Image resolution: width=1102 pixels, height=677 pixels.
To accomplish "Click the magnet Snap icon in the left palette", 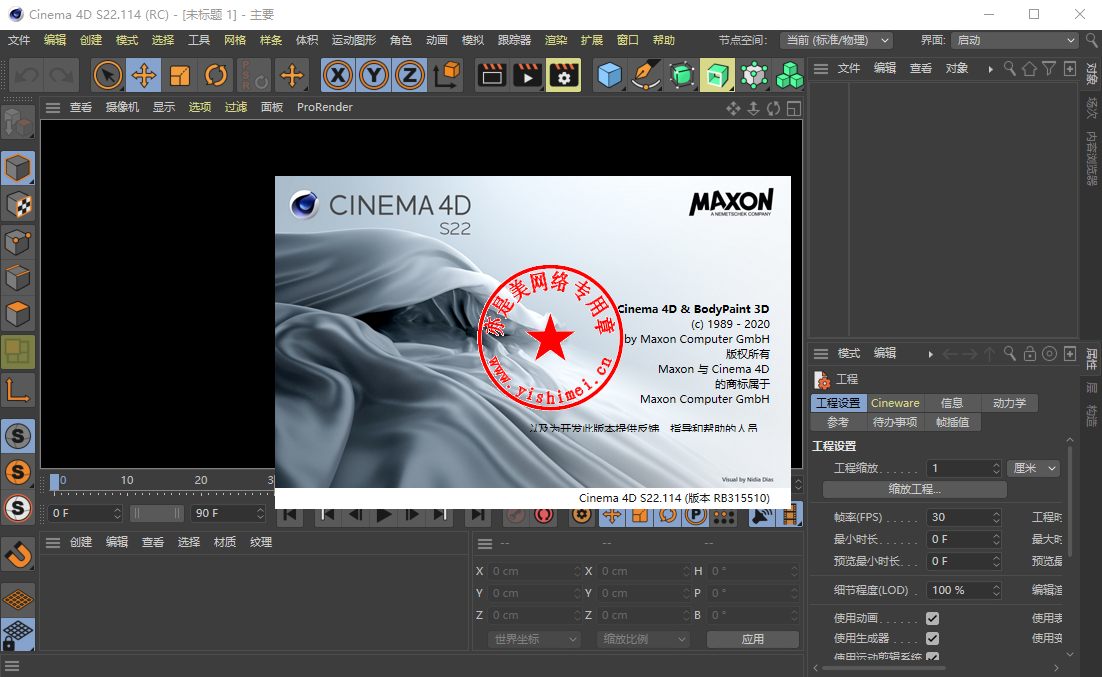I will point(18,554).
